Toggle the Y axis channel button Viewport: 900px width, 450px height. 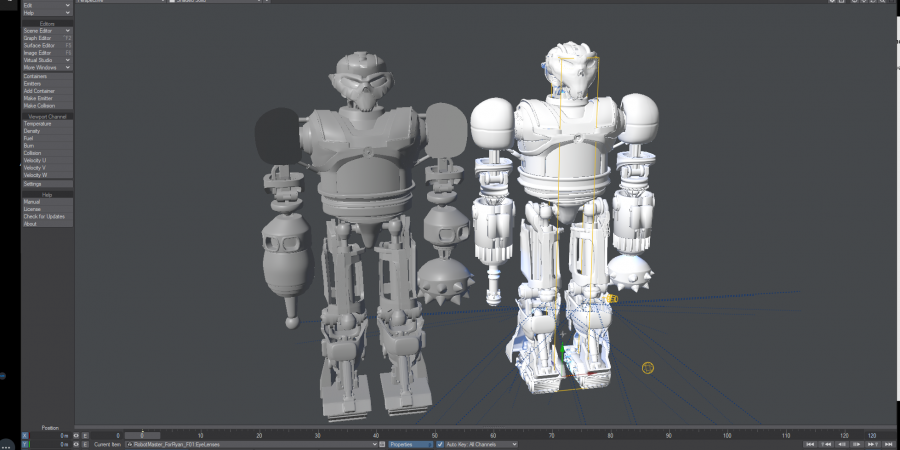click(25, 444)
